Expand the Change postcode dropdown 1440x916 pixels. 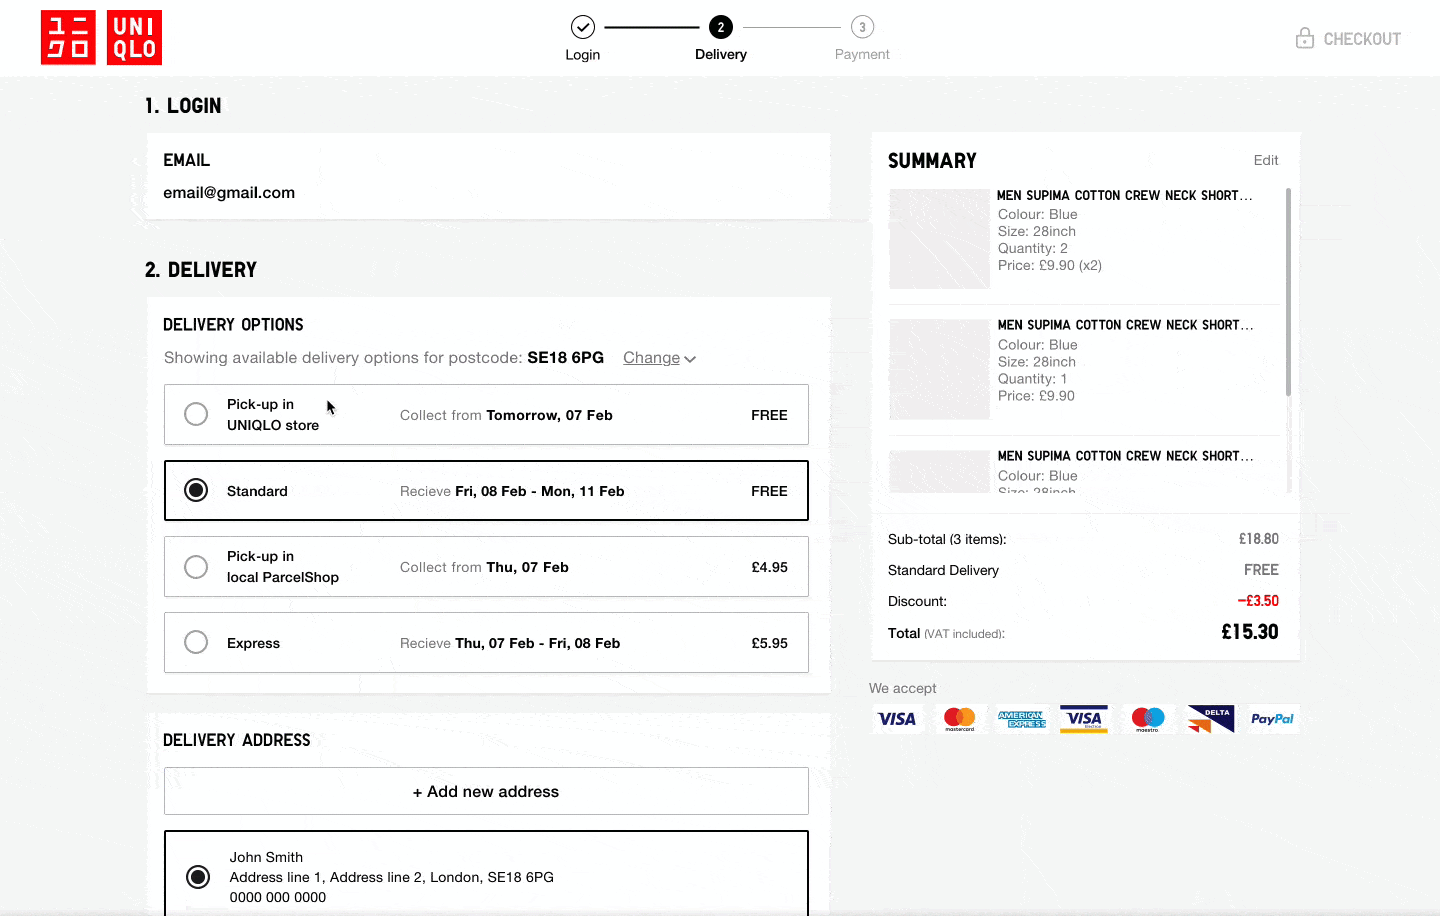click(x=659, y=358)
